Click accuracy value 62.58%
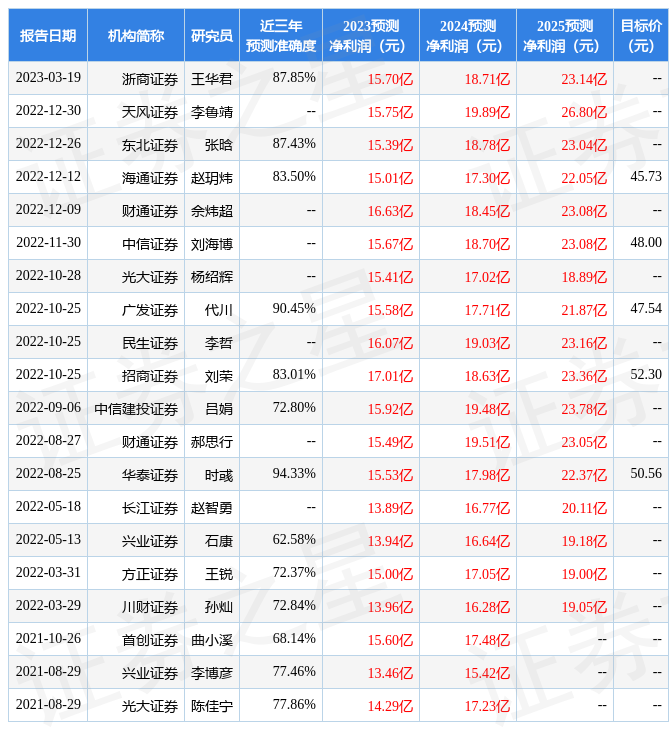 (294, 540)
